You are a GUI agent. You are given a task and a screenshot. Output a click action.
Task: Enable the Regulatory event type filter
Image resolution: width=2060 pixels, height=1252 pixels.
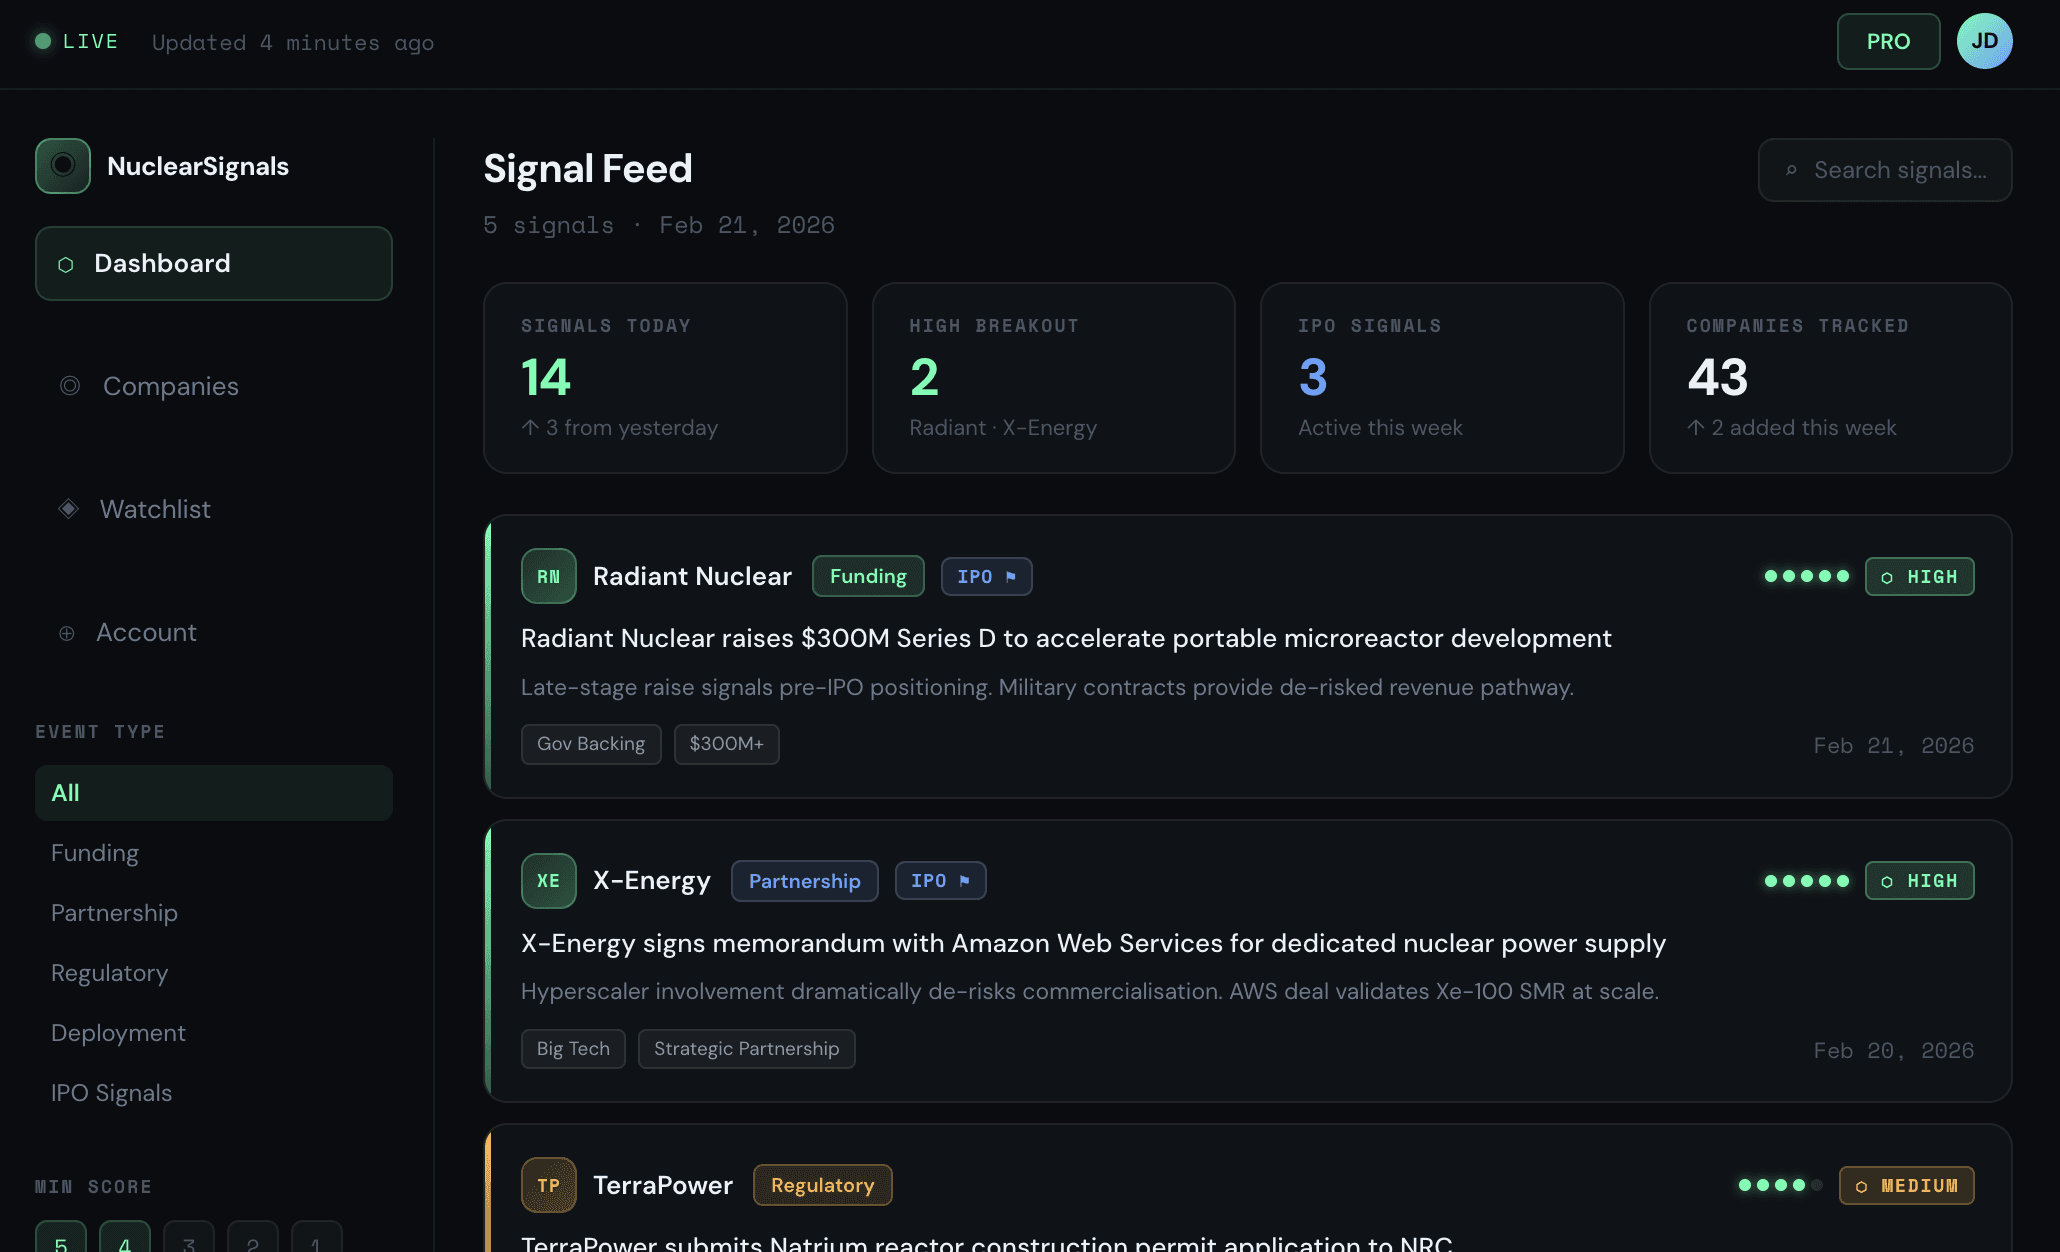click(109, 972)
